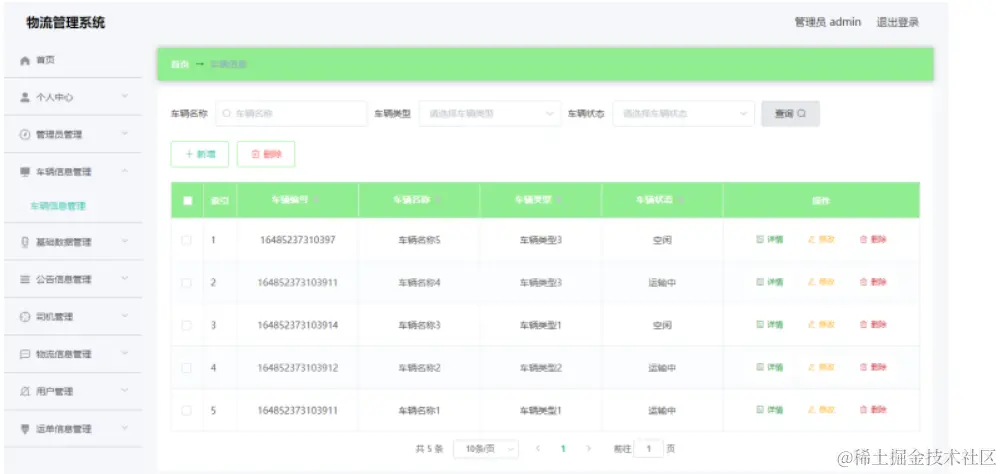Click the 车辆信息管理 monitor icon
1003x474 pixels.
click(25, 172)
